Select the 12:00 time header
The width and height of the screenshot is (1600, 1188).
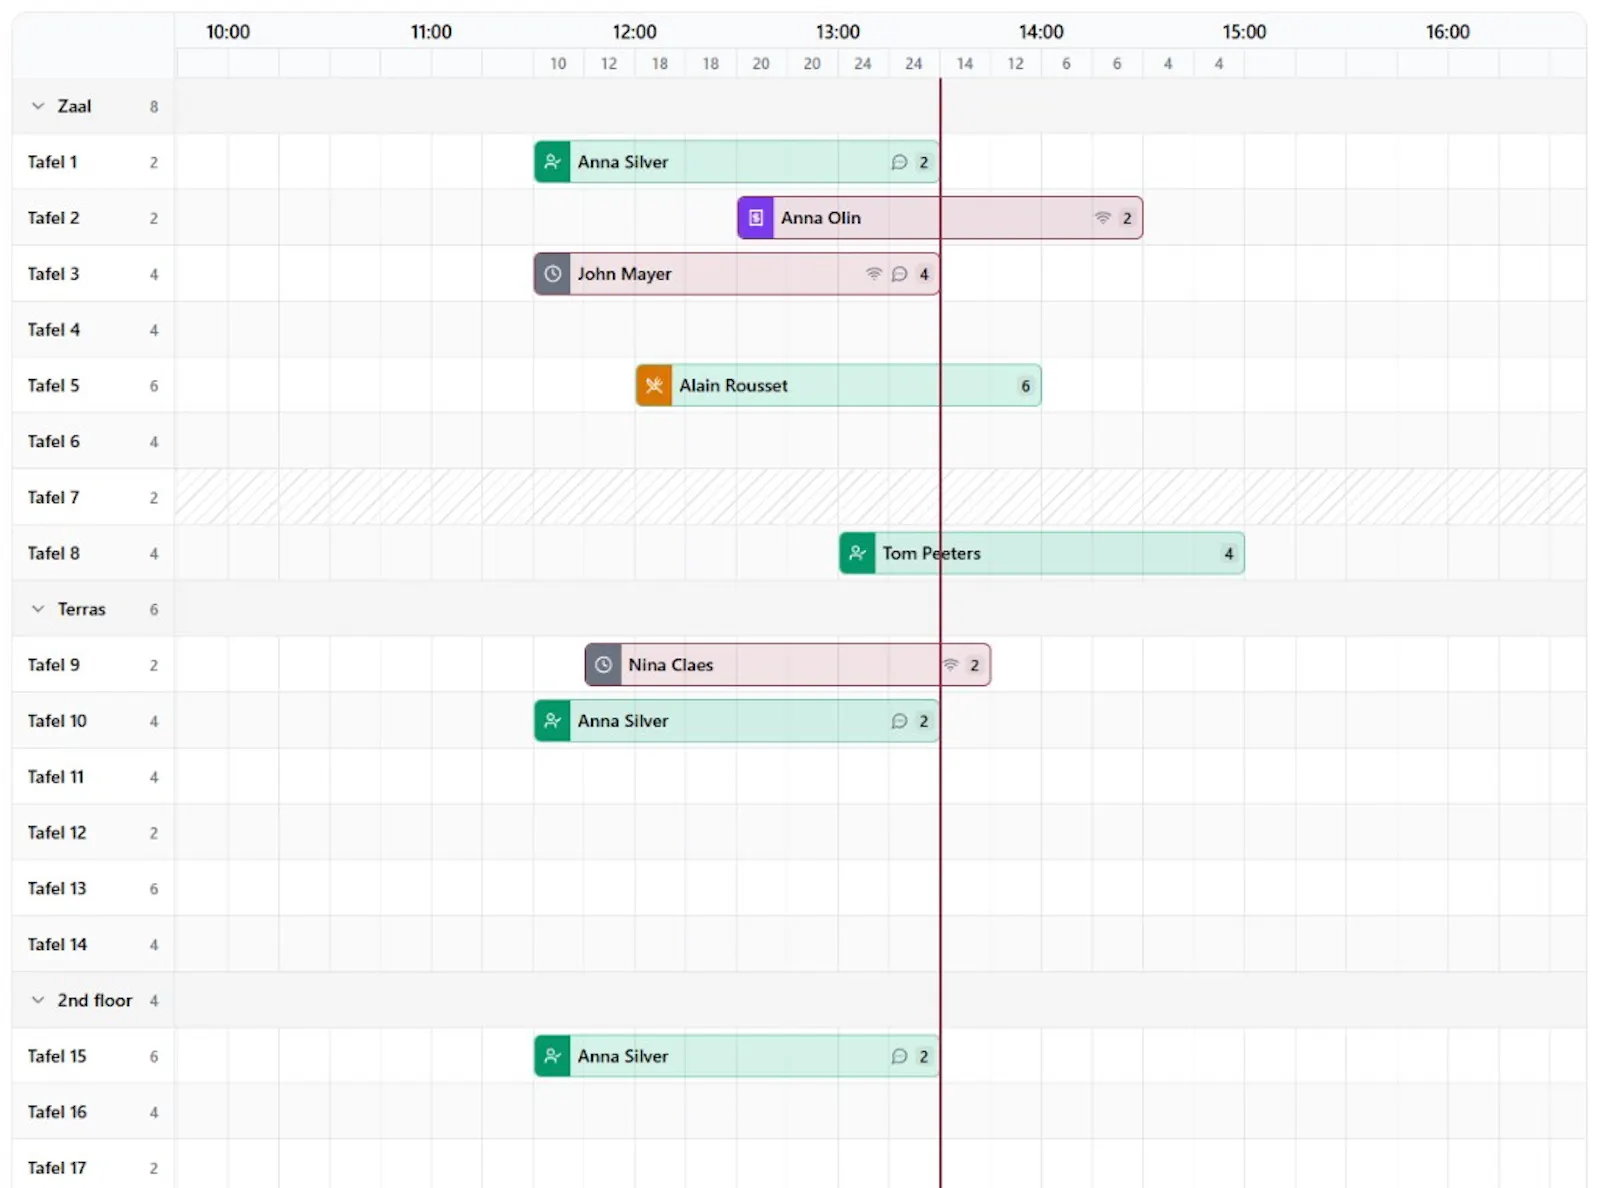pos(635,32)
